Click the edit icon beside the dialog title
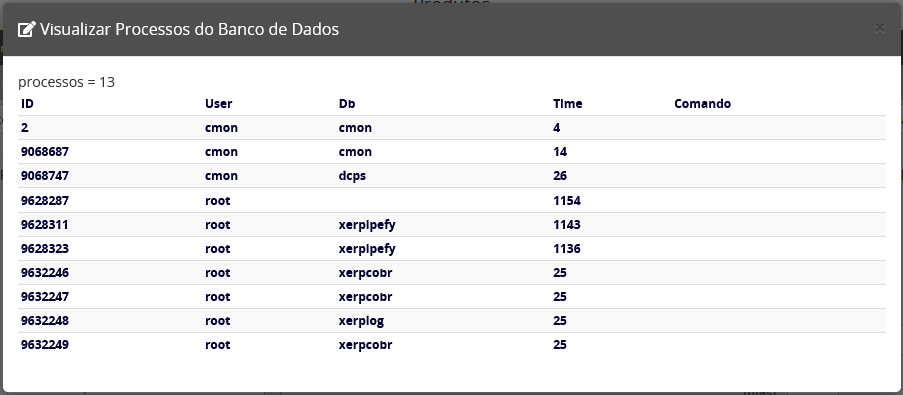The width and height of the screenshot is (903, 395). point(26,29)
